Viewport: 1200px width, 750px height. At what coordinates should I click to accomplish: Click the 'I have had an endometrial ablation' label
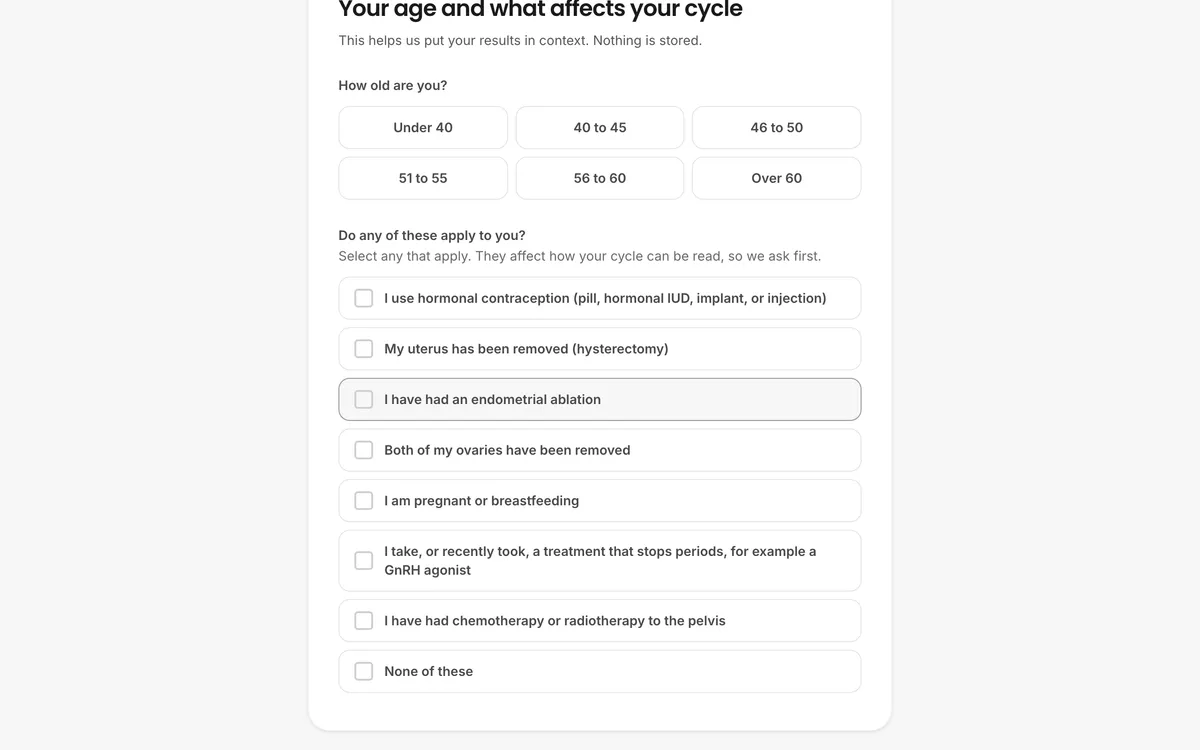point(492,400)
